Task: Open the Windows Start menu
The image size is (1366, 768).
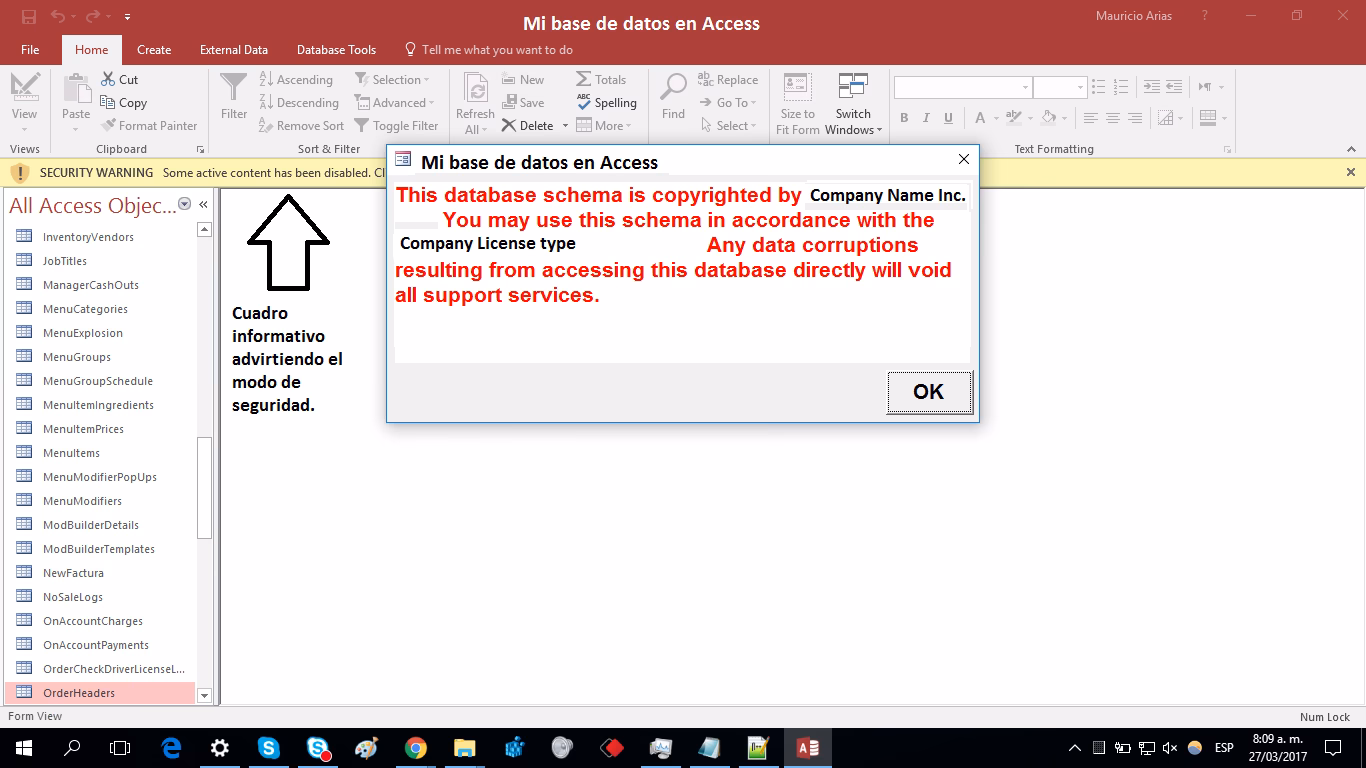Action: point(23,748)
